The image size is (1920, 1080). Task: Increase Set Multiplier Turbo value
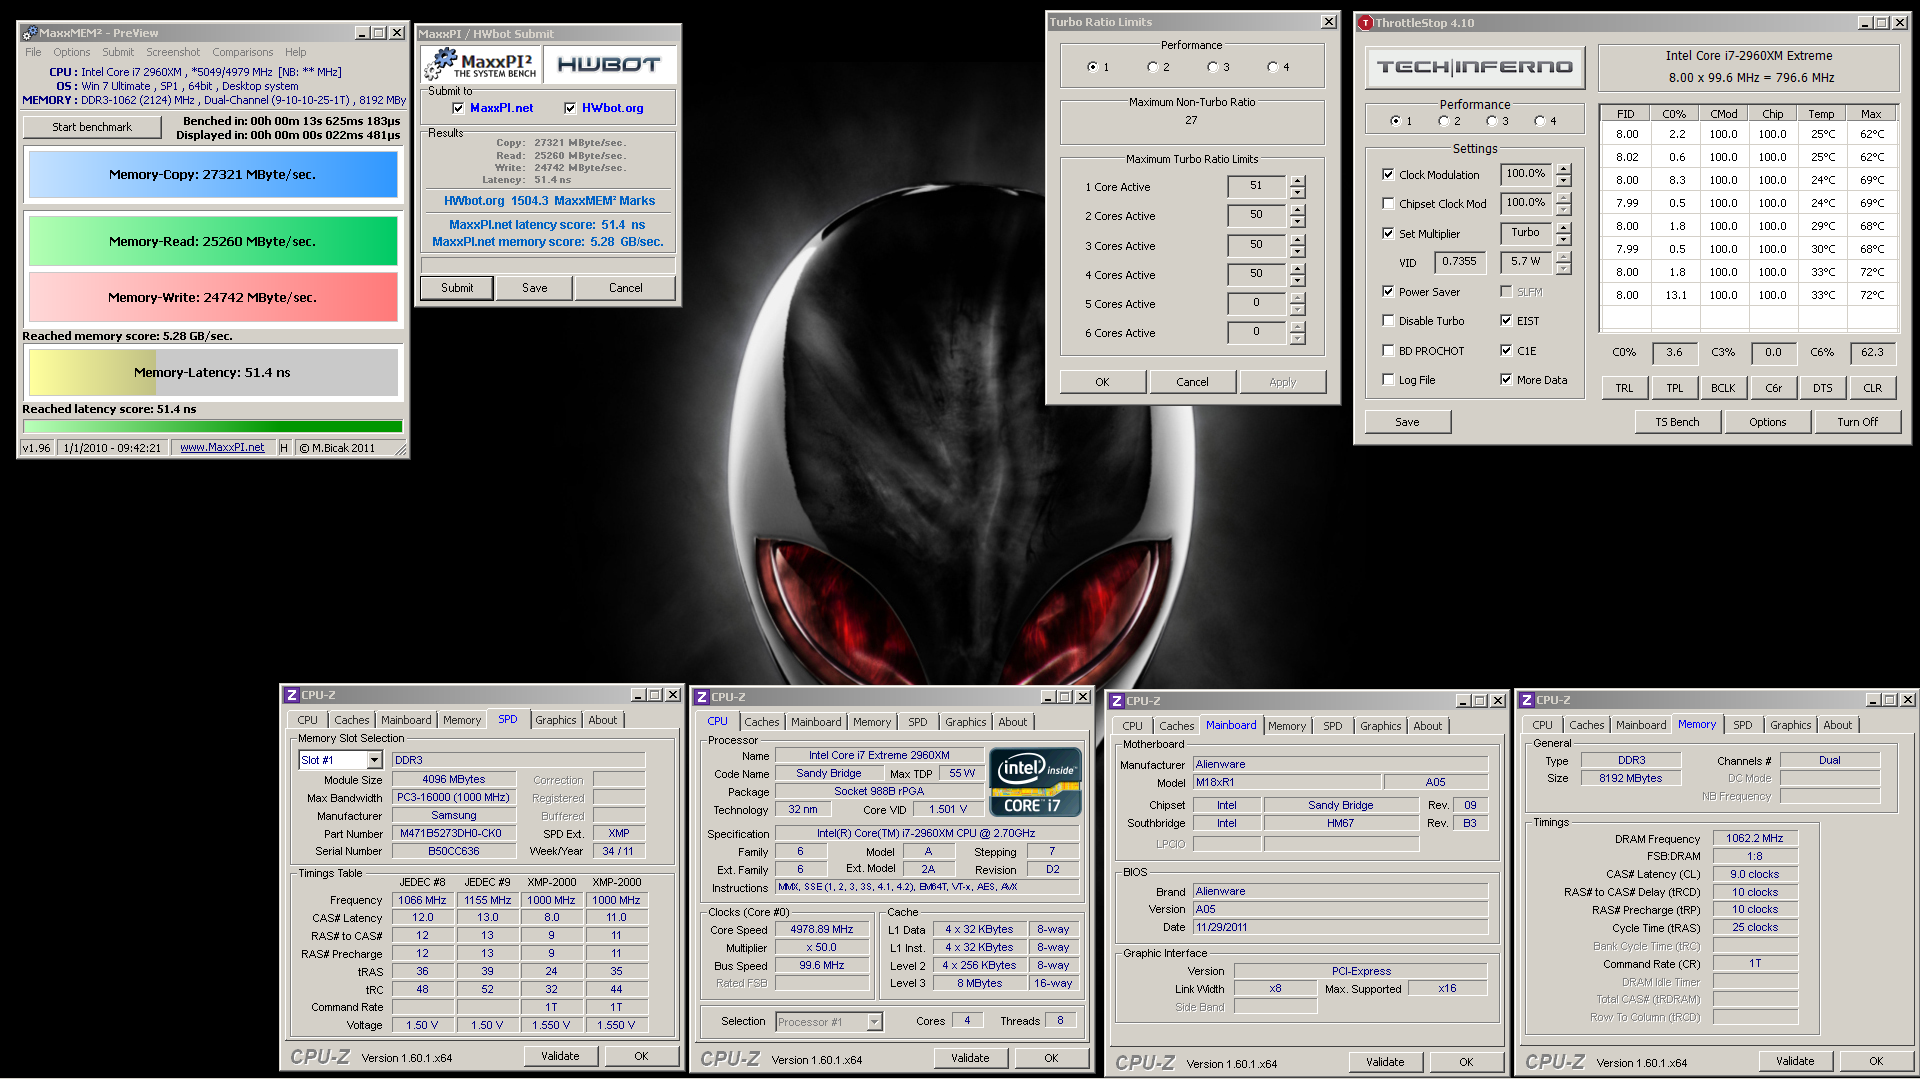pyautogui.click(x=1564, y=228)
